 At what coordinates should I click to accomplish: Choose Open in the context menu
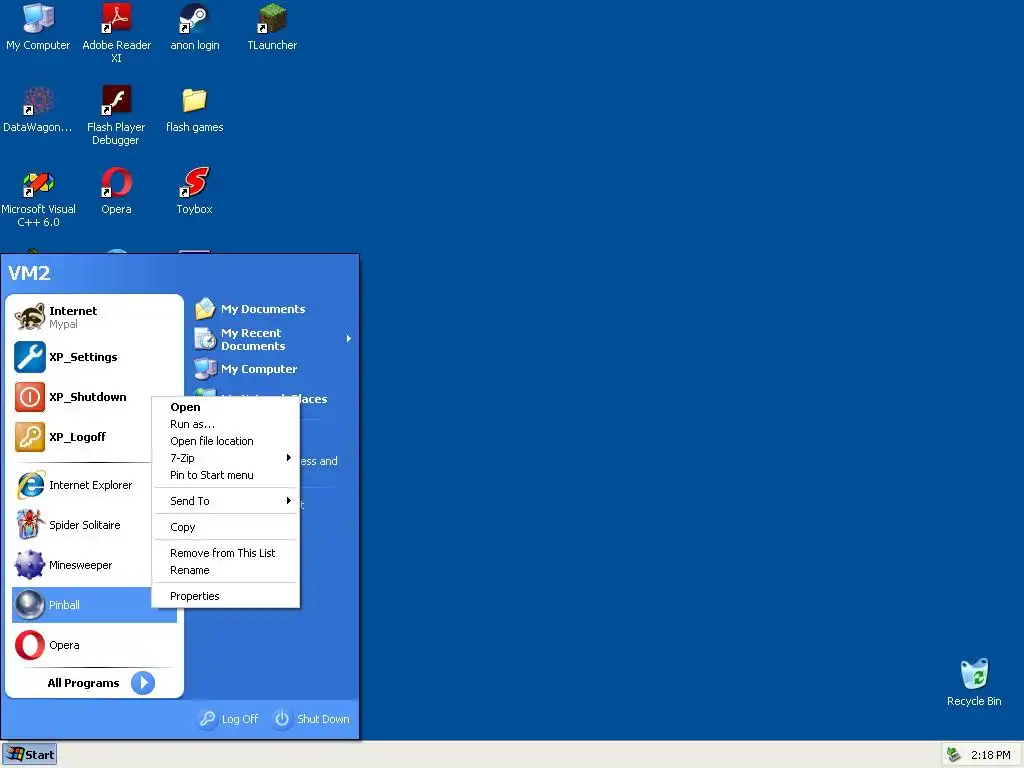(226, 407)
